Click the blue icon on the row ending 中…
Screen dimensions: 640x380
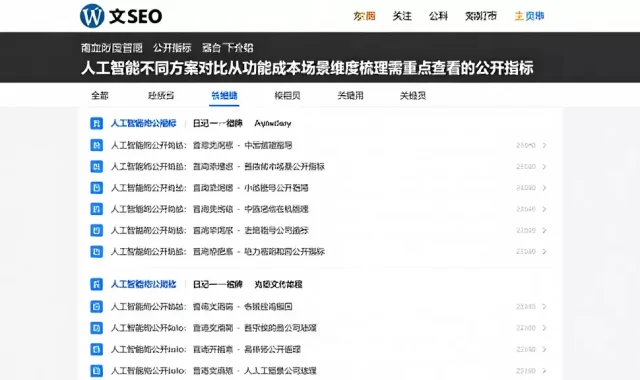click(x=96, y=145)
